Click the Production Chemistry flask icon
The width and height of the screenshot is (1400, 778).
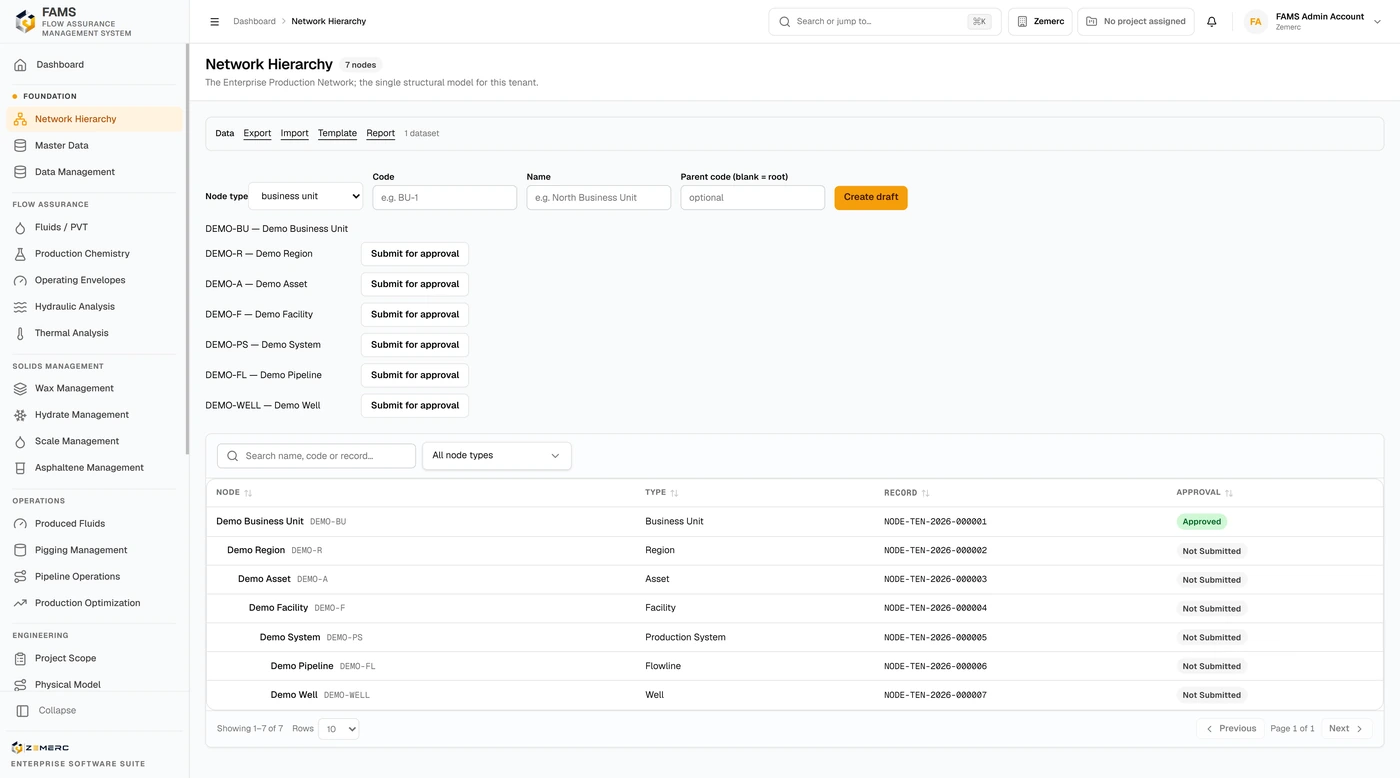(x=20, y=254)
